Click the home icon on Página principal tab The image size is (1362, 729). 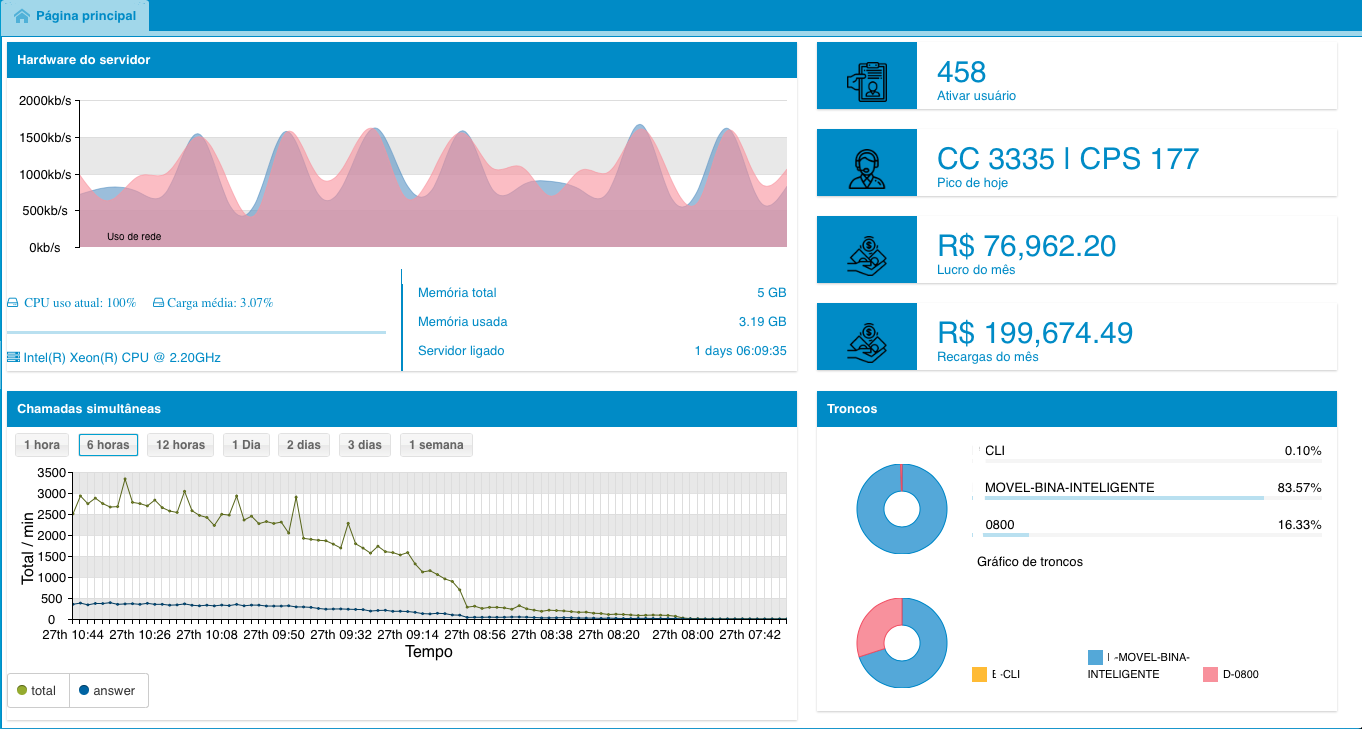[22, 16]
